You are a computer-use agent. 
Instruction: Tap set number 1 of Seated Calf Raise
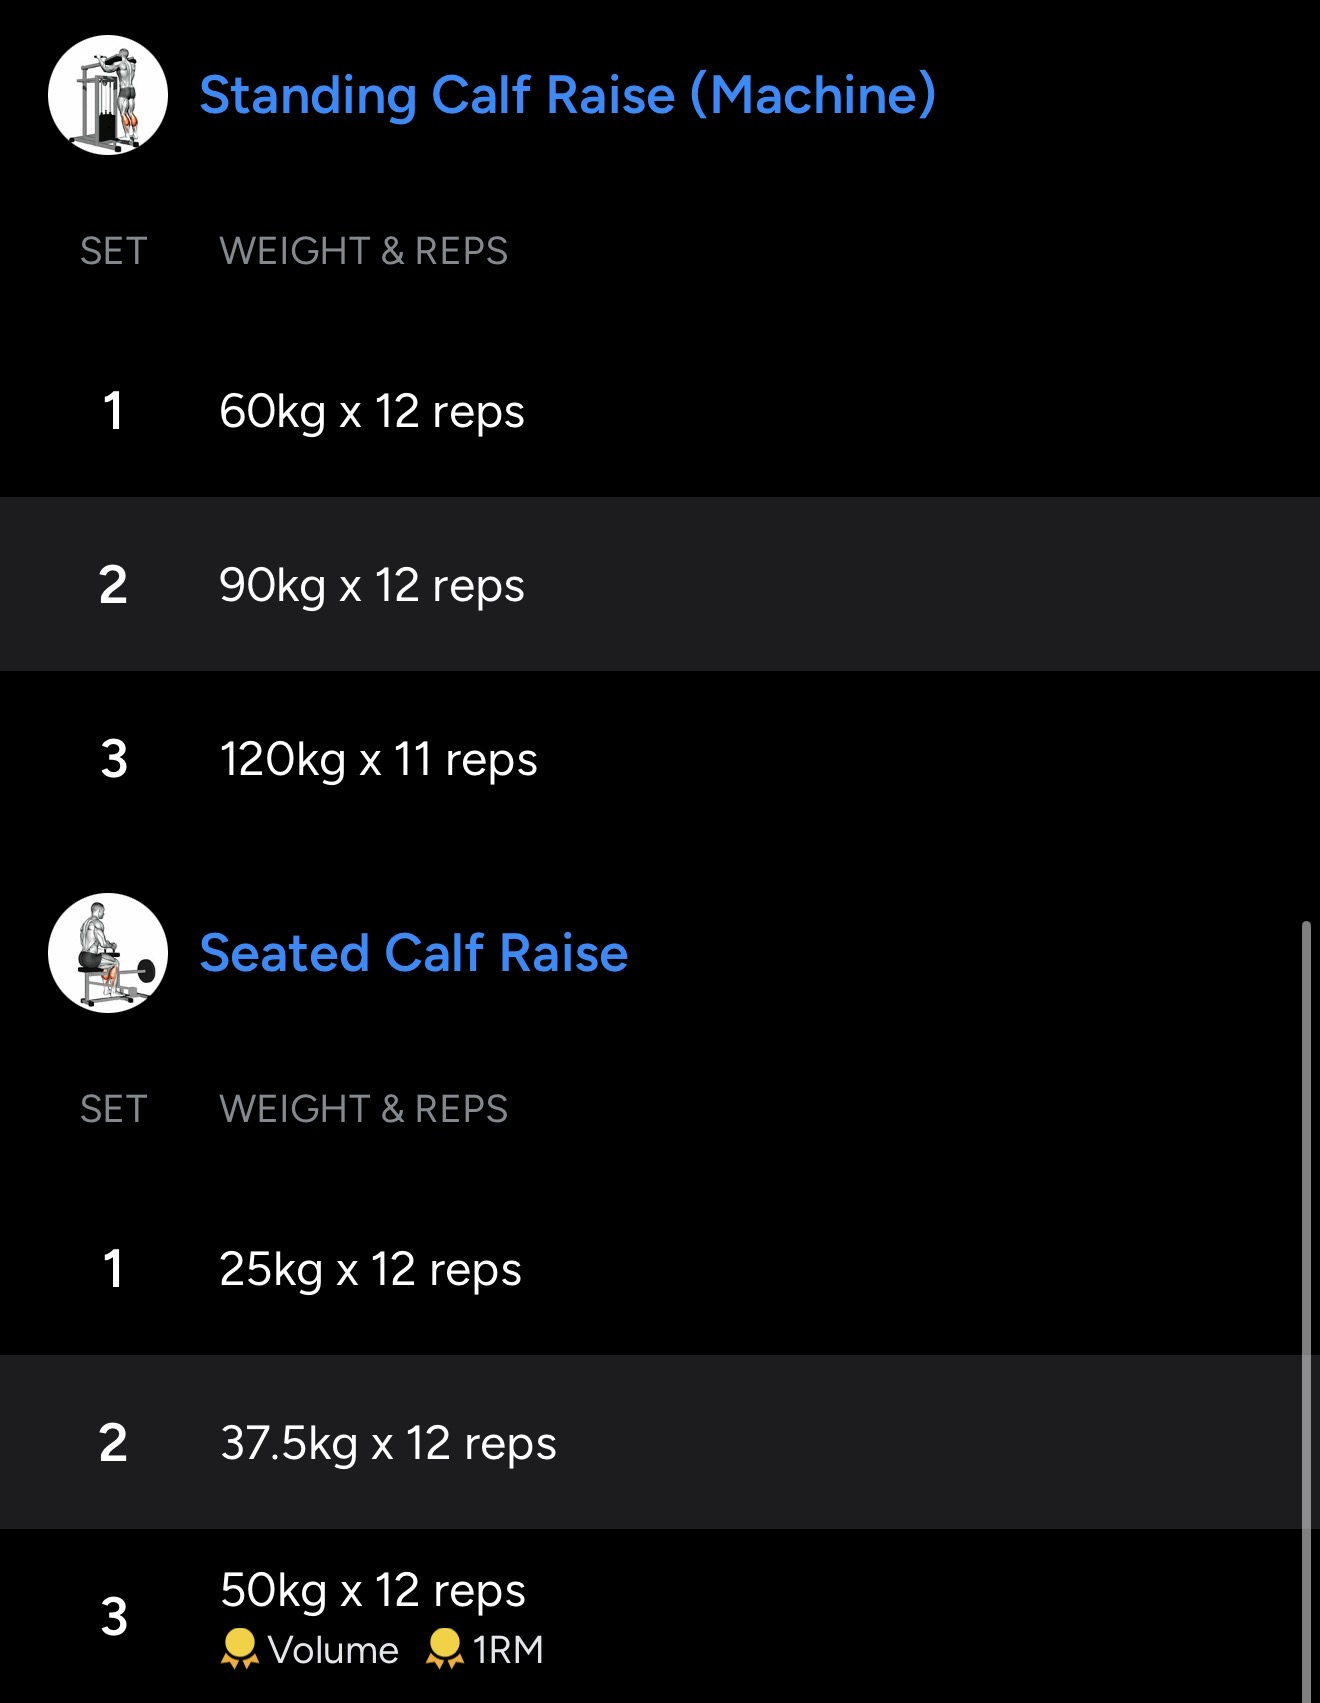tap(113, 1269)
